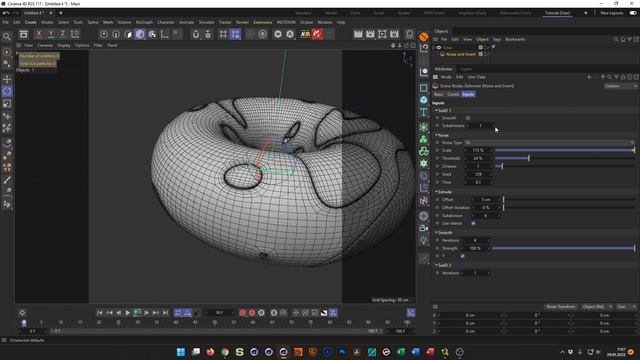Open Object menu in Objects manager
This screenshot has height=360, width=640.
coord(482,39)
